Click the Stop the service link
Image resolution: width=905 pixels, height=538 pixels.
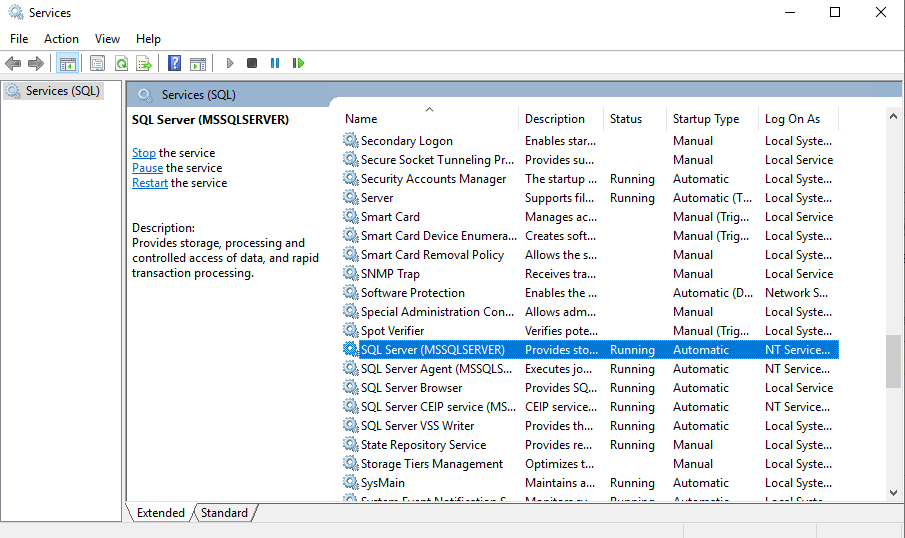[x=144, y=153]
